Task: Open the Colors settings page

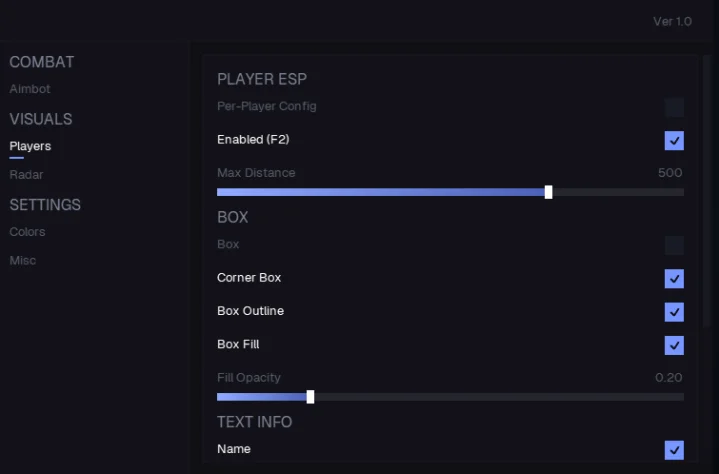Action: pyautogui.click(x=27, y=232)
